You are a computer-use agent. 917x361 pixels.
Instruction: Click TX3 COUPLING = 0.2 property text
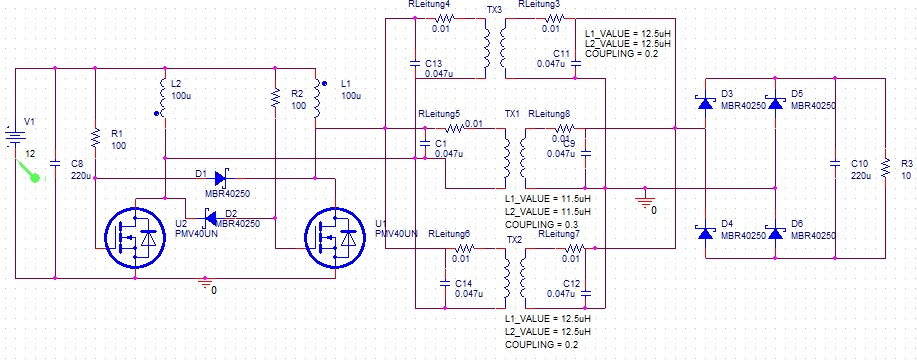click(622, 53)
